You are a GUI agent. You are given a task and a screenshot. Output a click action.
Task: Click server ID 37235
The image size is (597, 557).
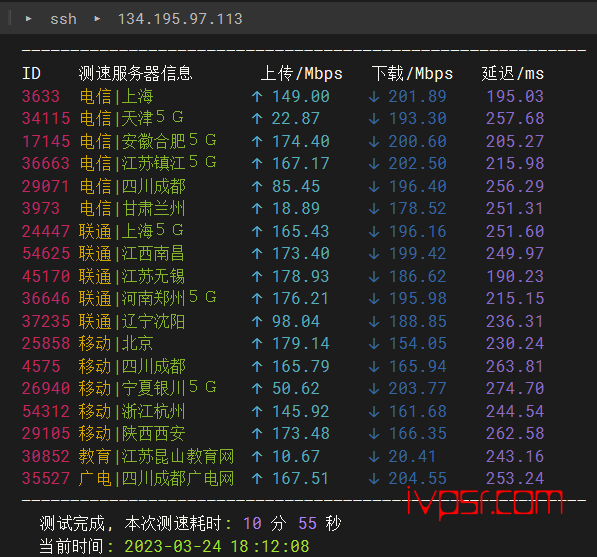tap(46, 321)
